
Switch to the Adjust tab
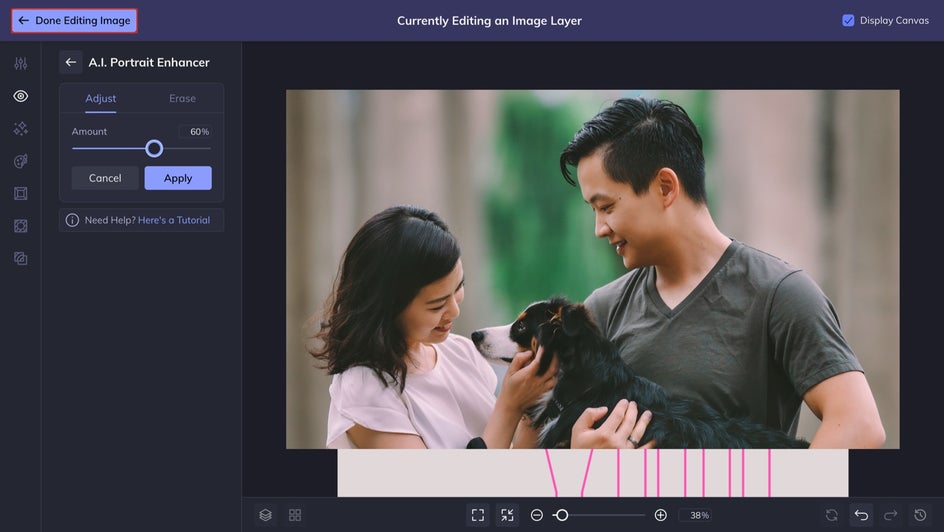[101, 98]
